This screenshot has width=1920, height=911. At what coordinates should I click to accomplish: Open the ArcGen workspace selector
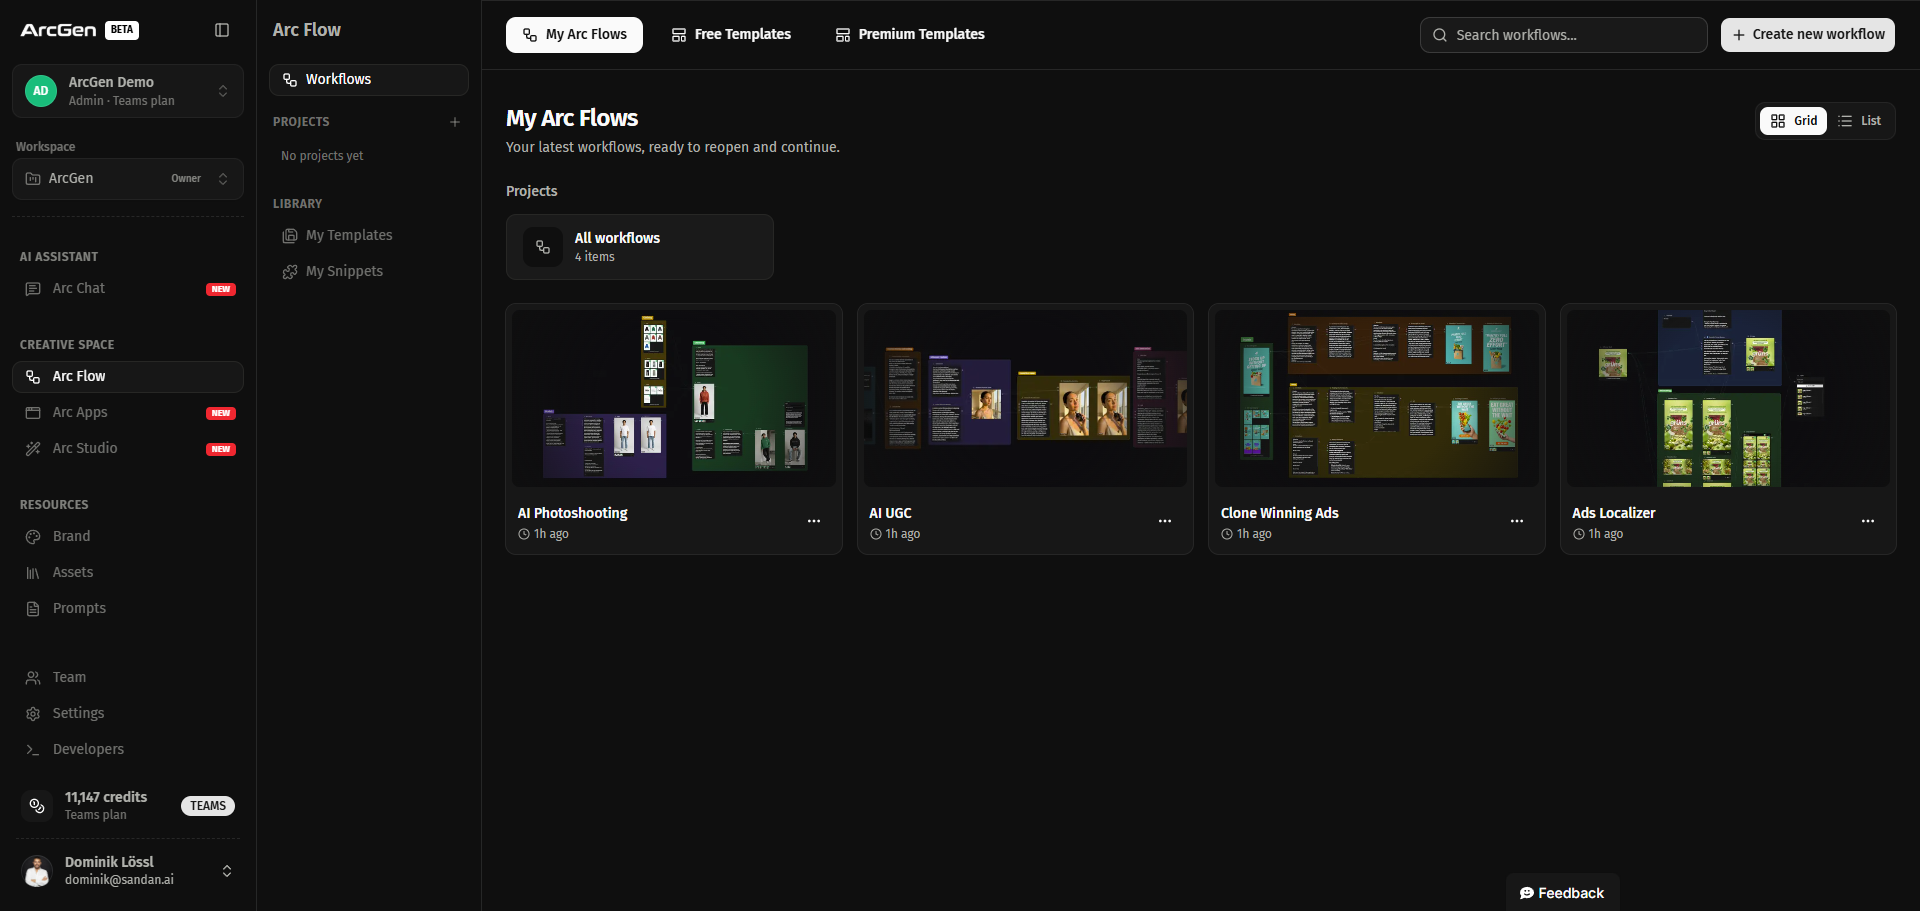point(128,179)
